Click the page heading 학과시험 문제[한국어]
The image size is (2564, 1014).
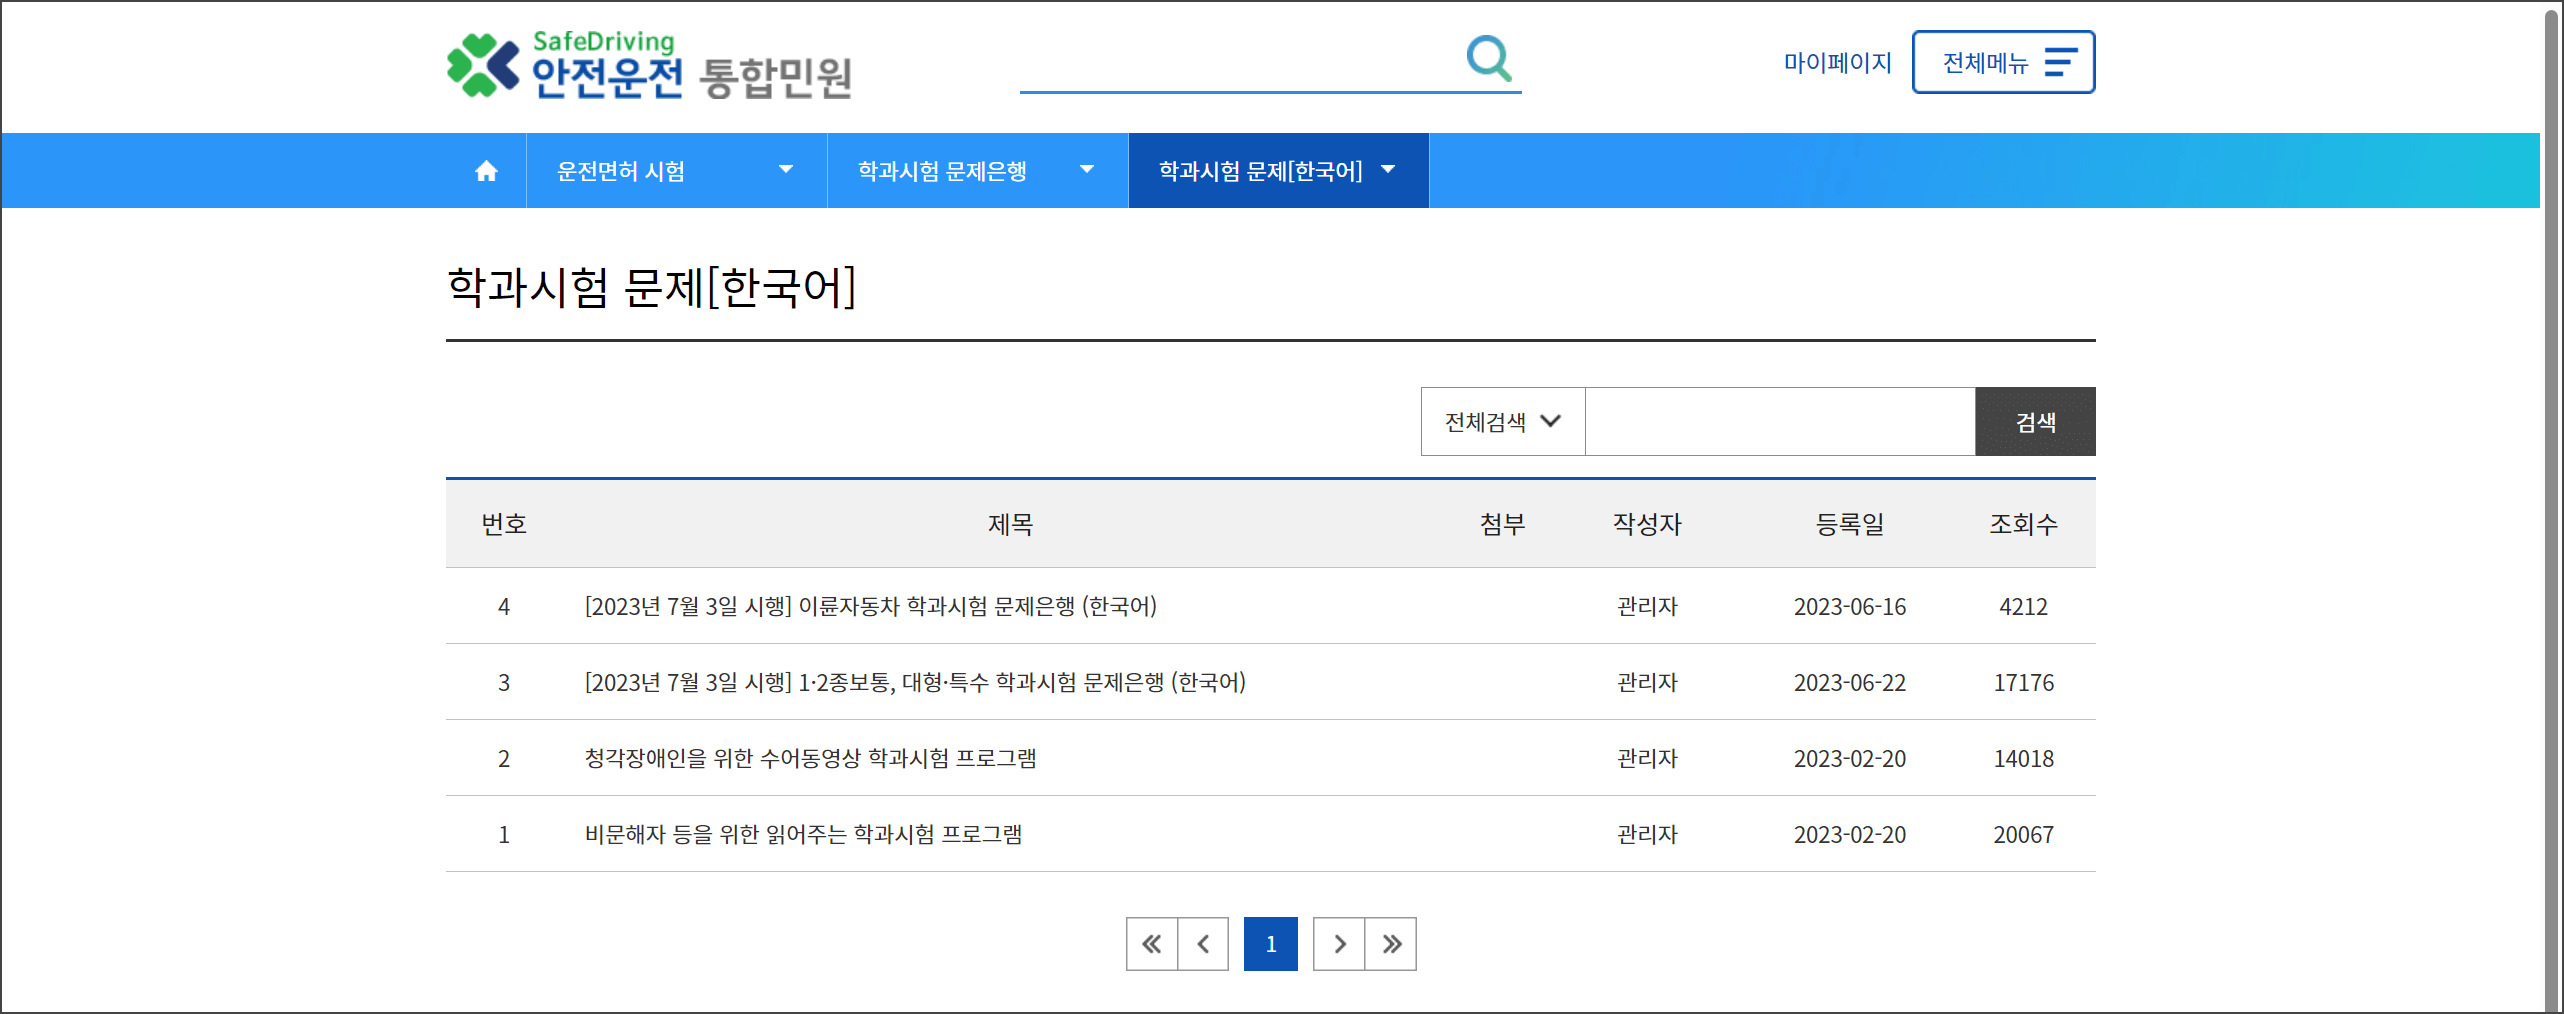[651, 288]
